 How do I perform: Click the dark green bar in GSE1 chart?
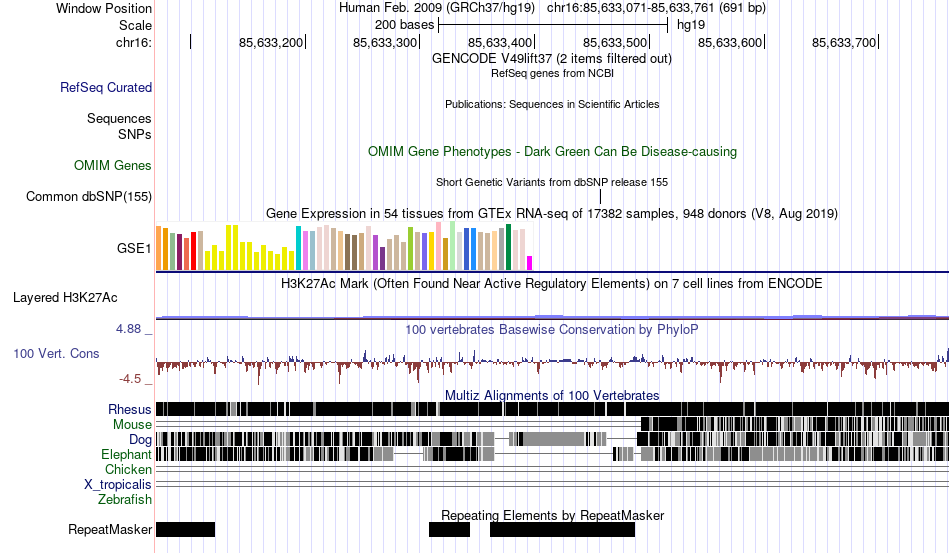(509, 247)
